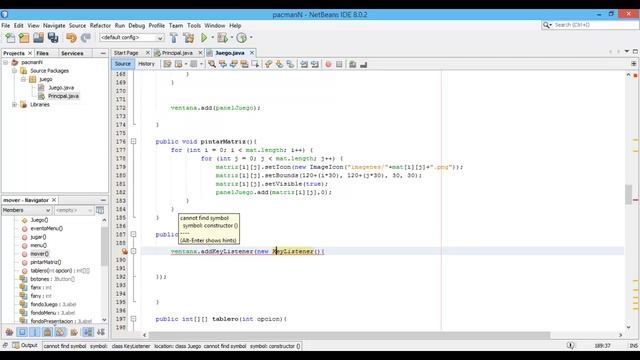This screenshot has height=360, width=640.
Task: Click the Shift Line Left icon
Action: [304, 64]
